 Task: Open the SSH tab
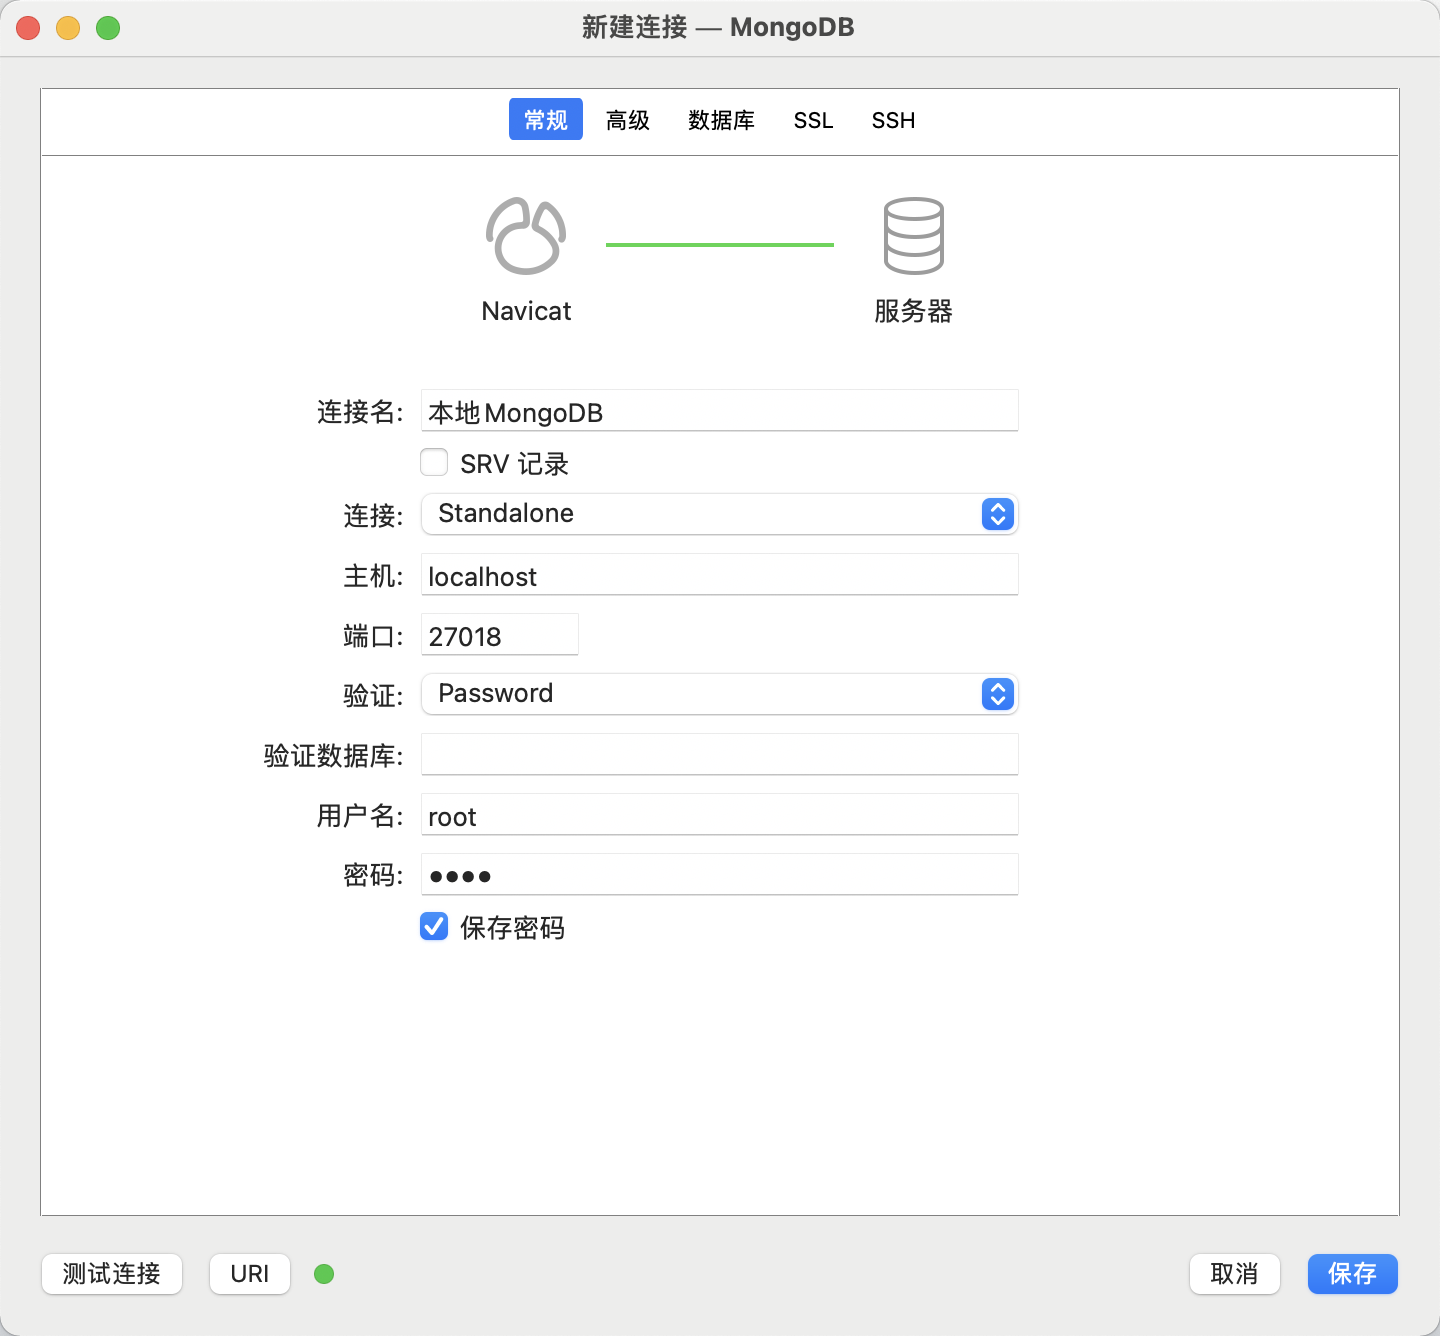[892, 120]
